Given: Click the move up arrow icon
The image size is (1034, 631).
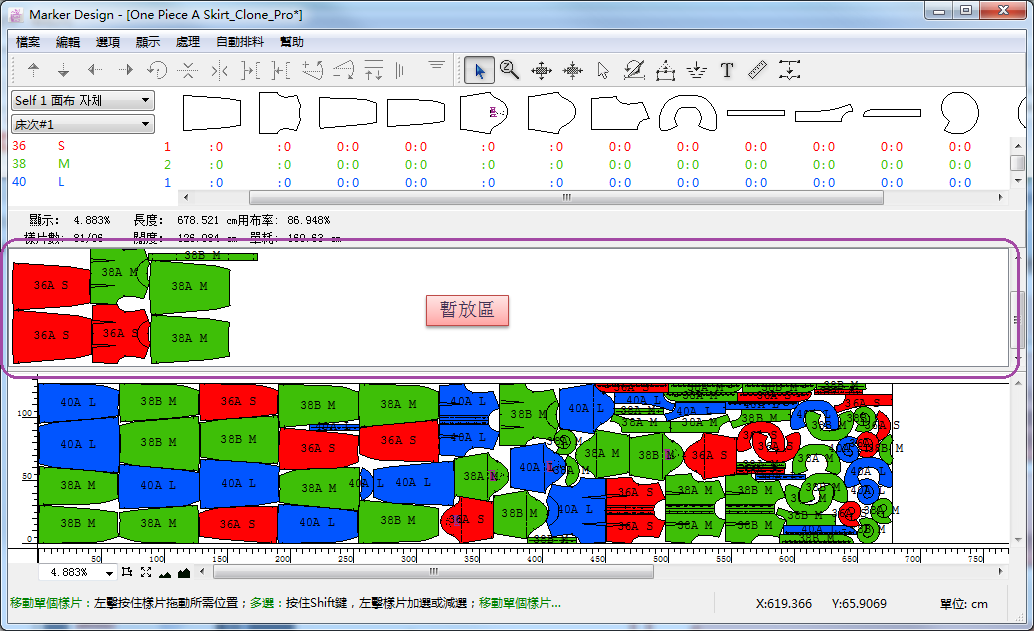Looking at the screenshot, I should click(33, 70).
